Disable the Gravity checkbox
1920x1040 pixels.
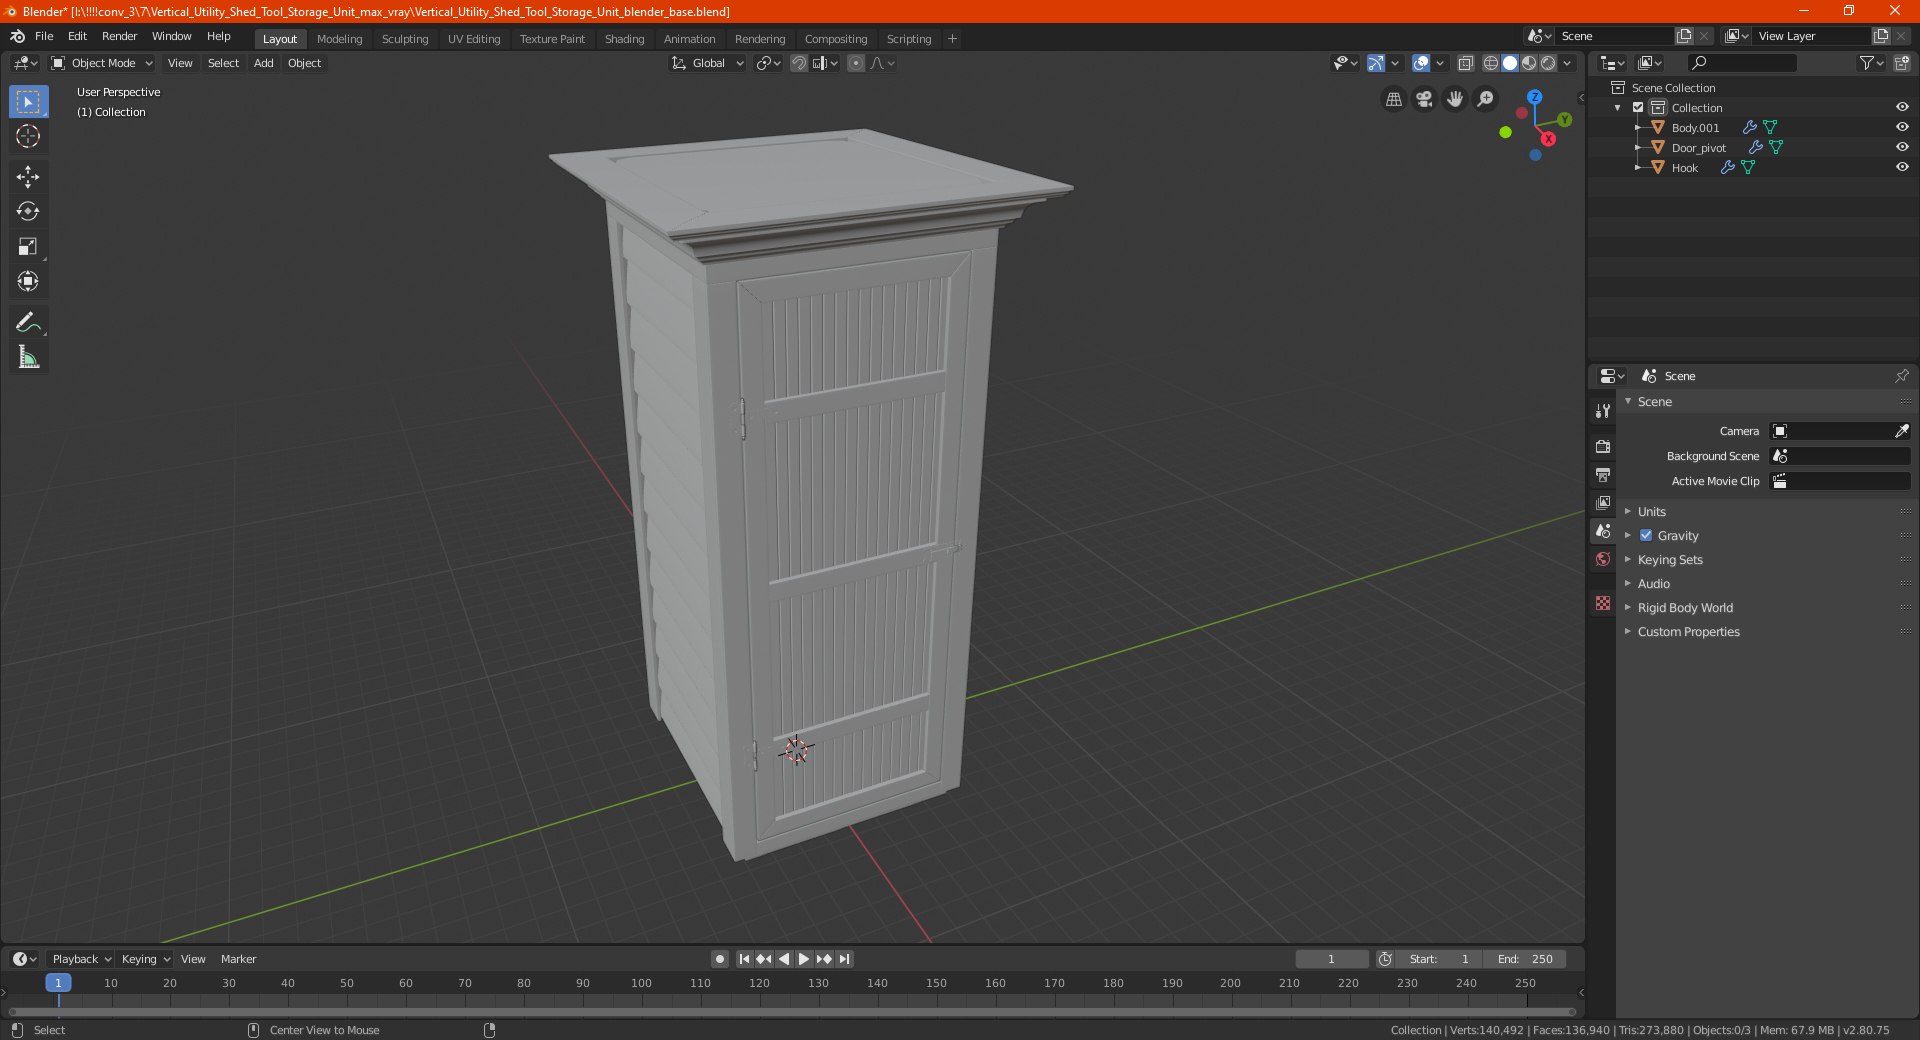[1646, 535]
